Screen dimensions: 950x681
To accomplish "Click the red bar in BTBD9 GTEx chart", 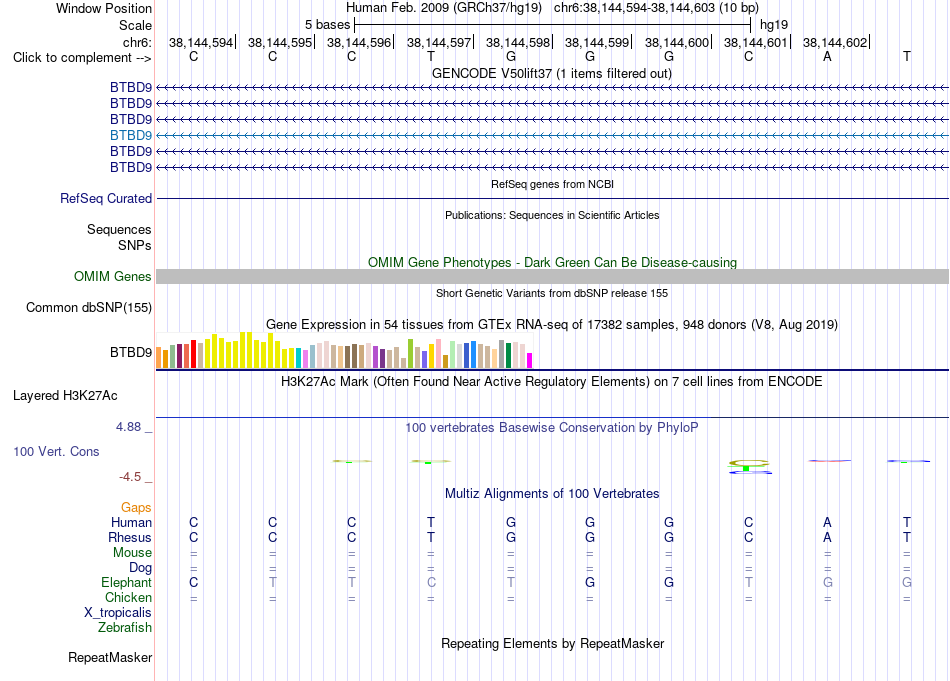I will click(x=193, y=354).
